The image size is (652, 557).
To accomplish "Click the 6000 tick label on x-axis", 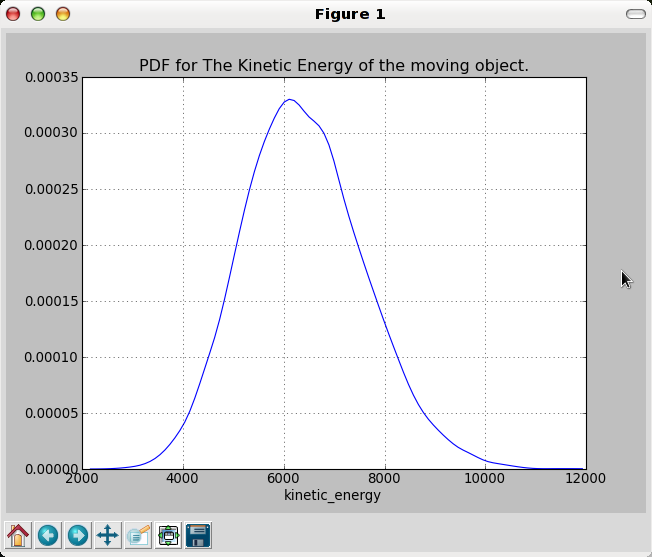I will point(284,478).
